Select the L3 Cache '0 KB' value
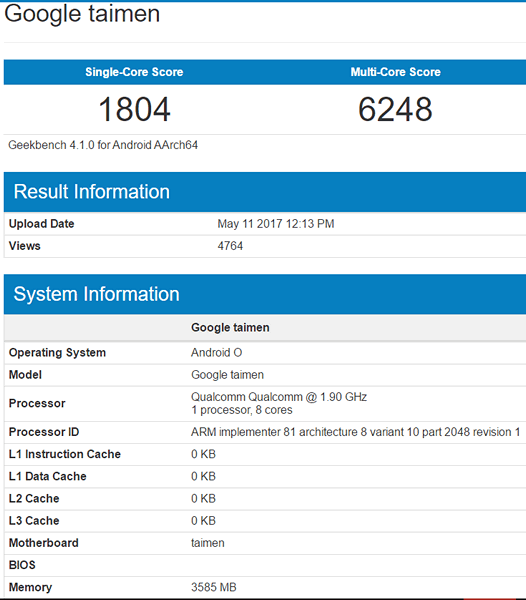The height and width of the screenshot is (600, 526). 203,521
